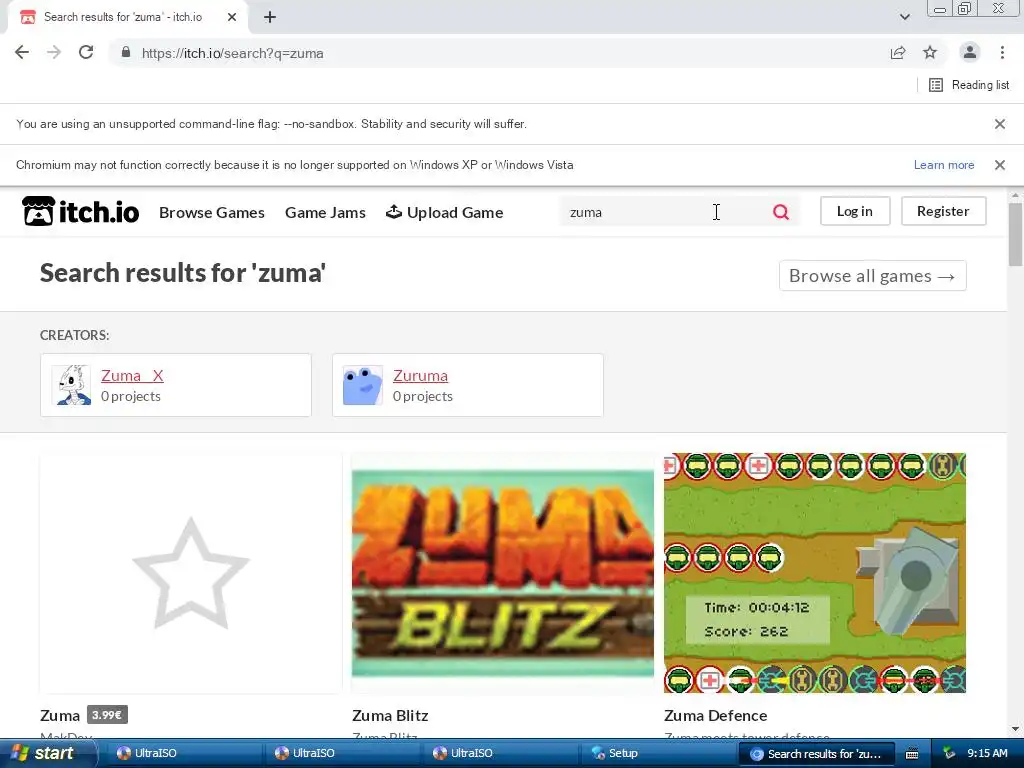This screenshot has width=1024, height=768.
Task: Click the Zuma Blitz title link
Action: (x=390, y=715)
